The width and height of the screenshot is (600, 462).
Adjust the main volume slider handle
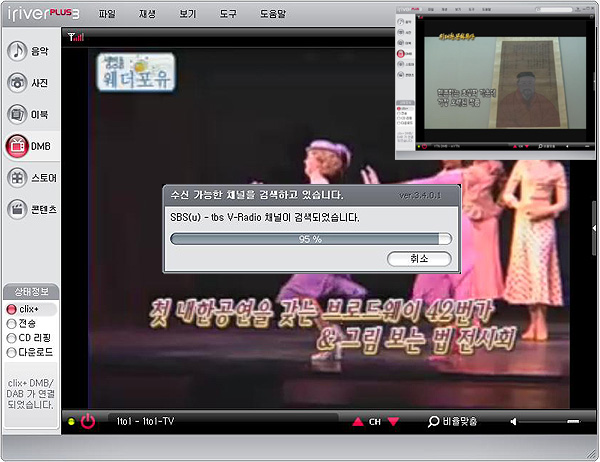pos(573,421)
